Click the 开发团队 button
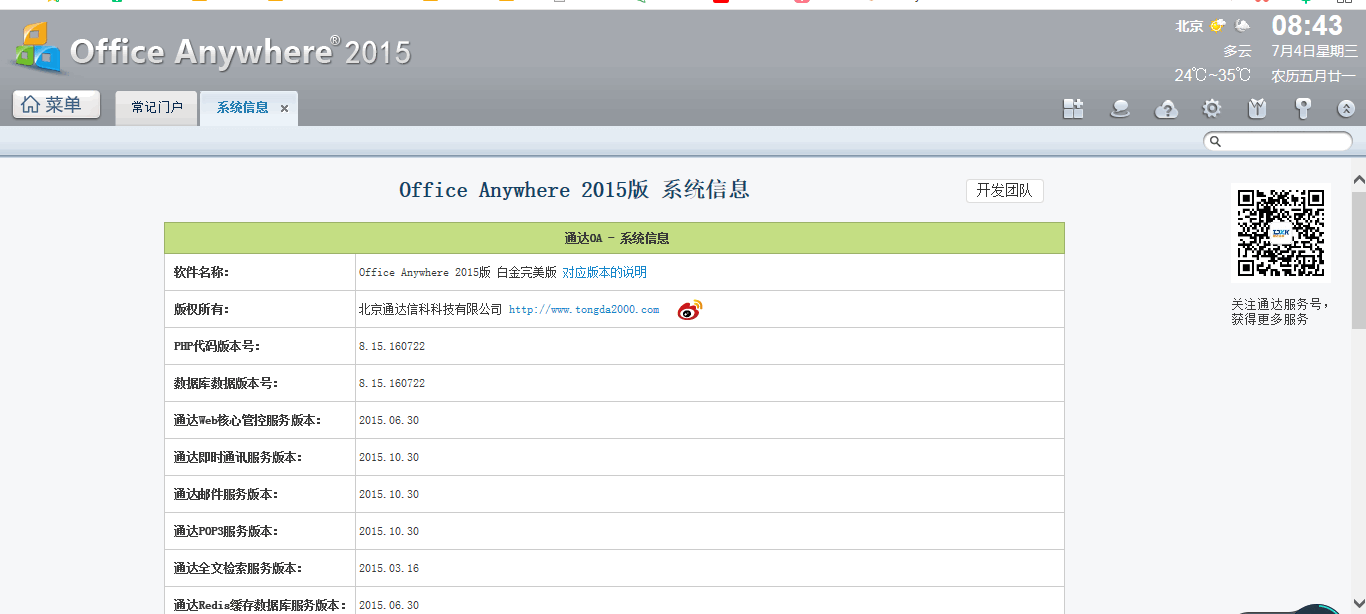Screen dimensions: 1366x614 [1004, 191]
